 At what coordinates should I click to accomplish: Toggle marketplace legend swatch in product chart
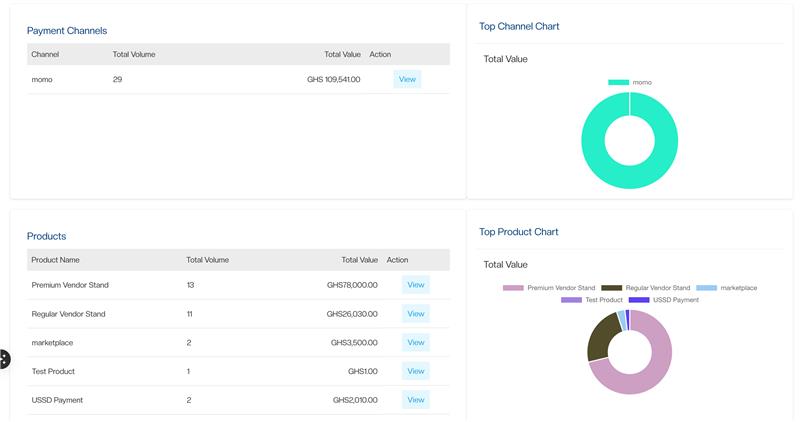707,288
